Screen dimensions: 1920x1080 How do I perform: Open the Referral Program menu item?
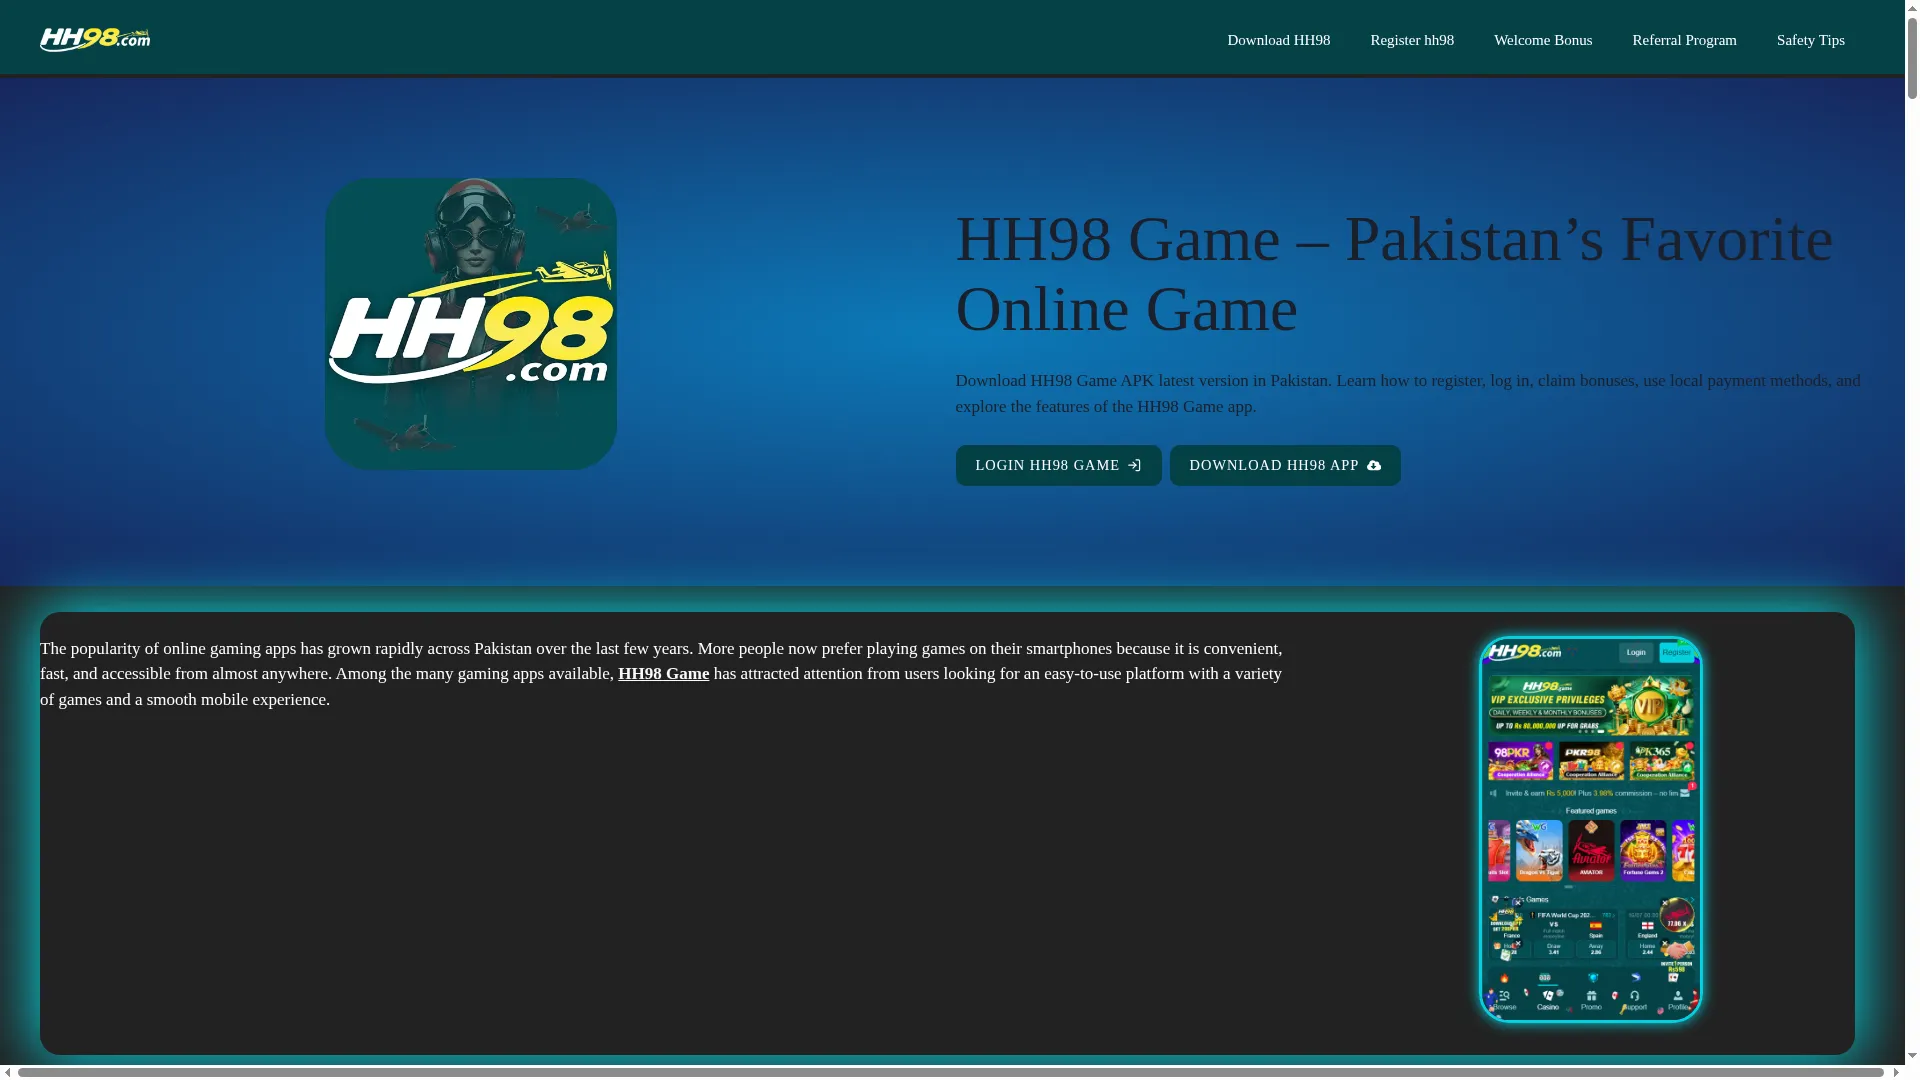(x=1684, y=40)
